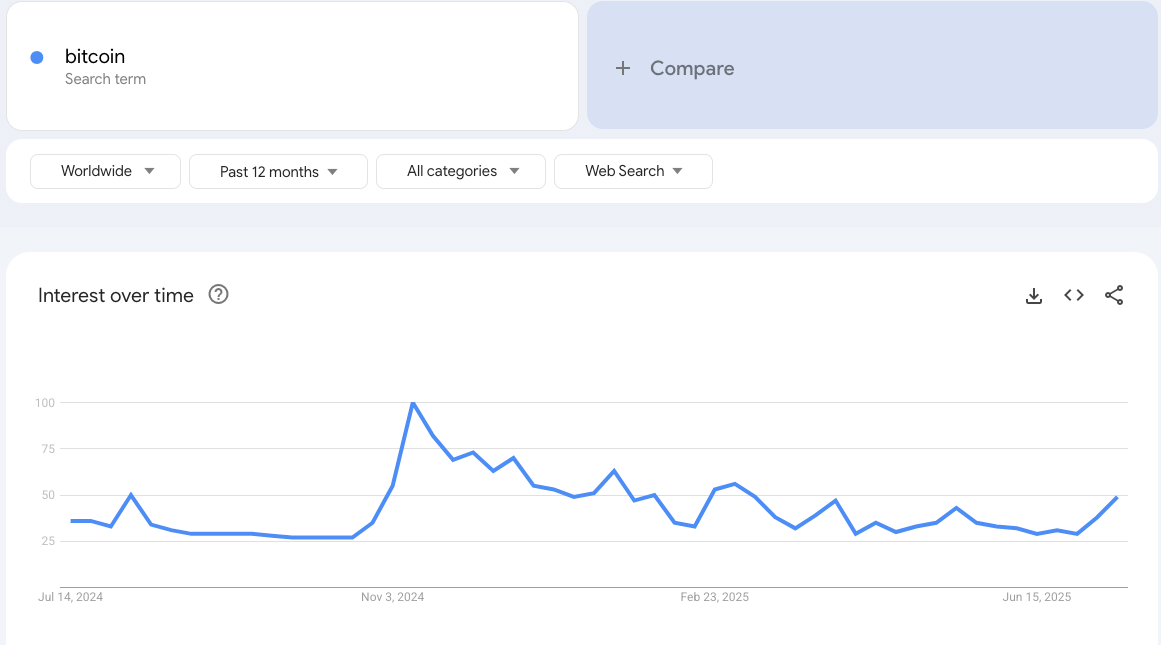Open the embed code icon
1161x645 pixels.
[1074, 295]
